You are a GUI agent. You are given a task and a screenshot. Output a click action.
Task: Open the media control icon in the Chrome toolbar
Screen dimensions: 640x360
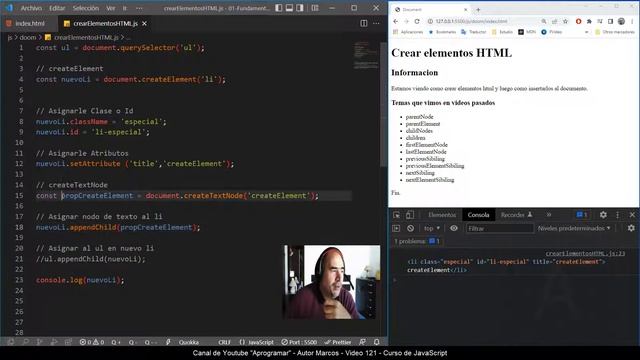(600, 21)
